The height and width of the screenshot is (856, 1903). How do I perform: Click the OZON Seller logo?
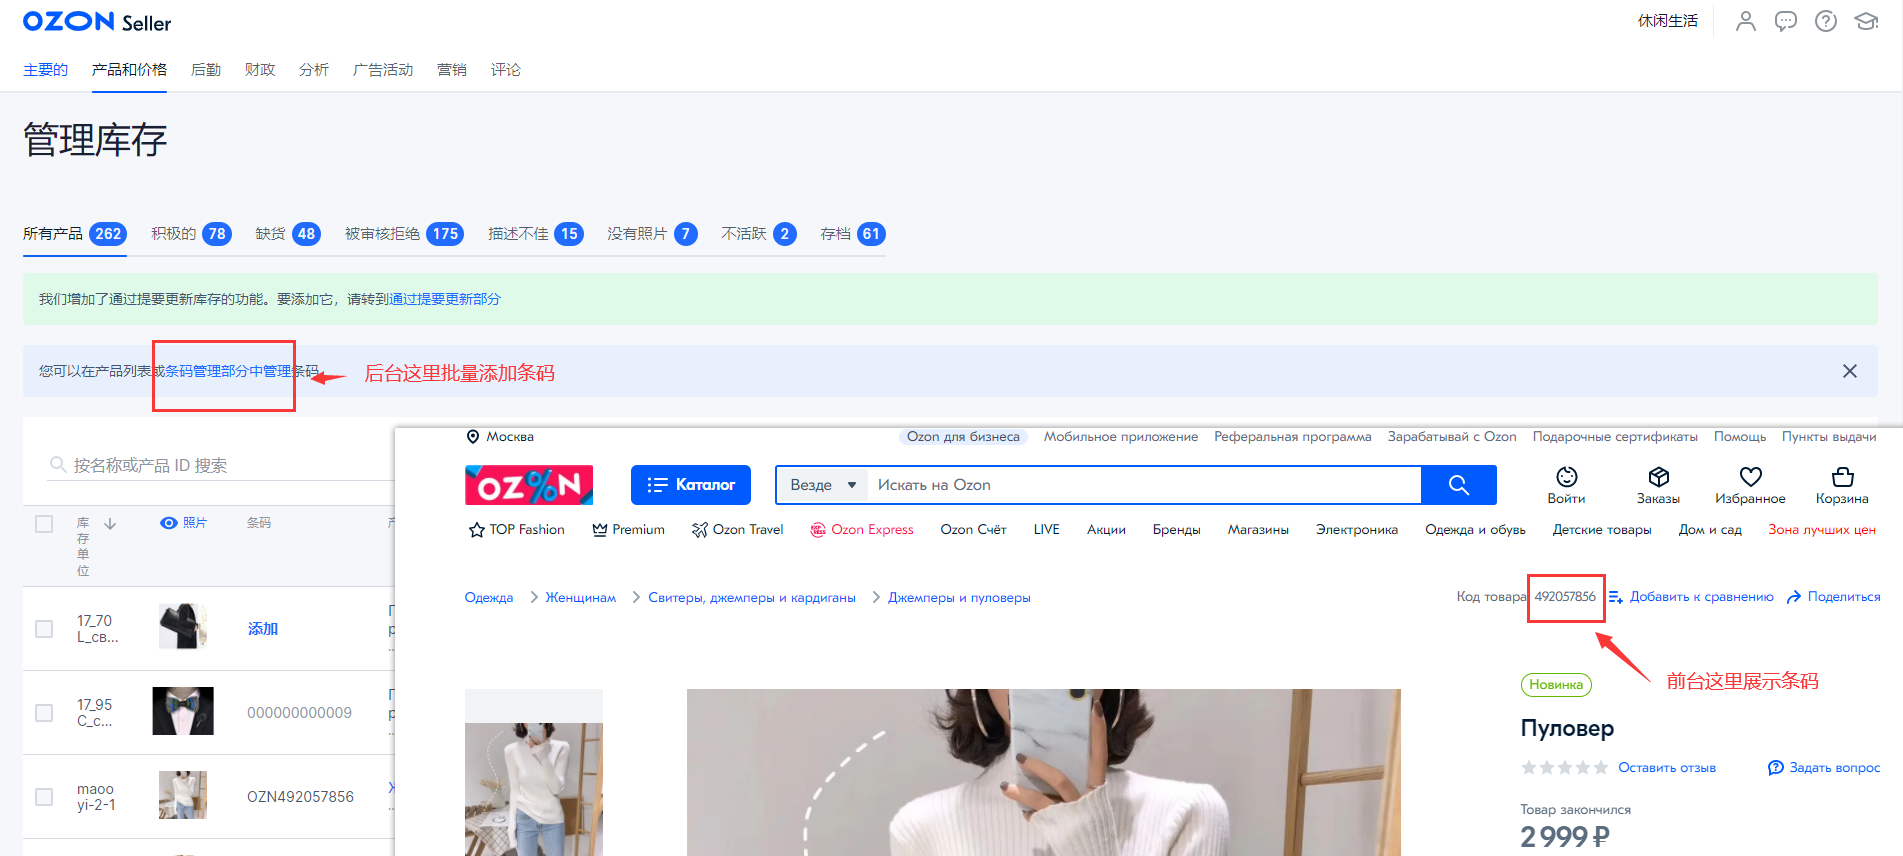point(97,22)
